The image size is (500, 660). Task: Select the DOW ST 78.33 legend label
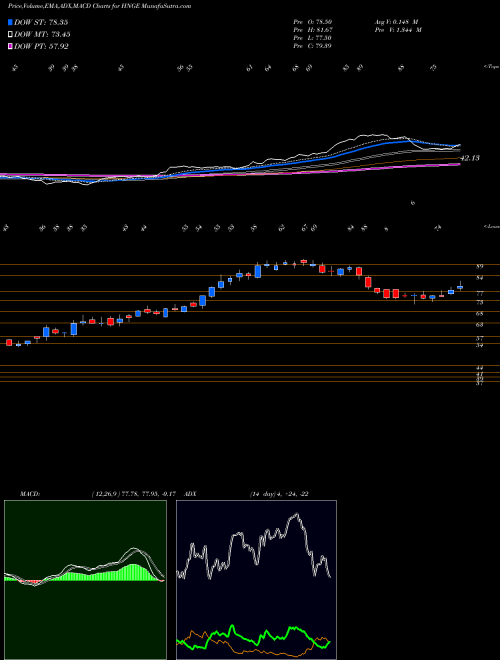41,22
